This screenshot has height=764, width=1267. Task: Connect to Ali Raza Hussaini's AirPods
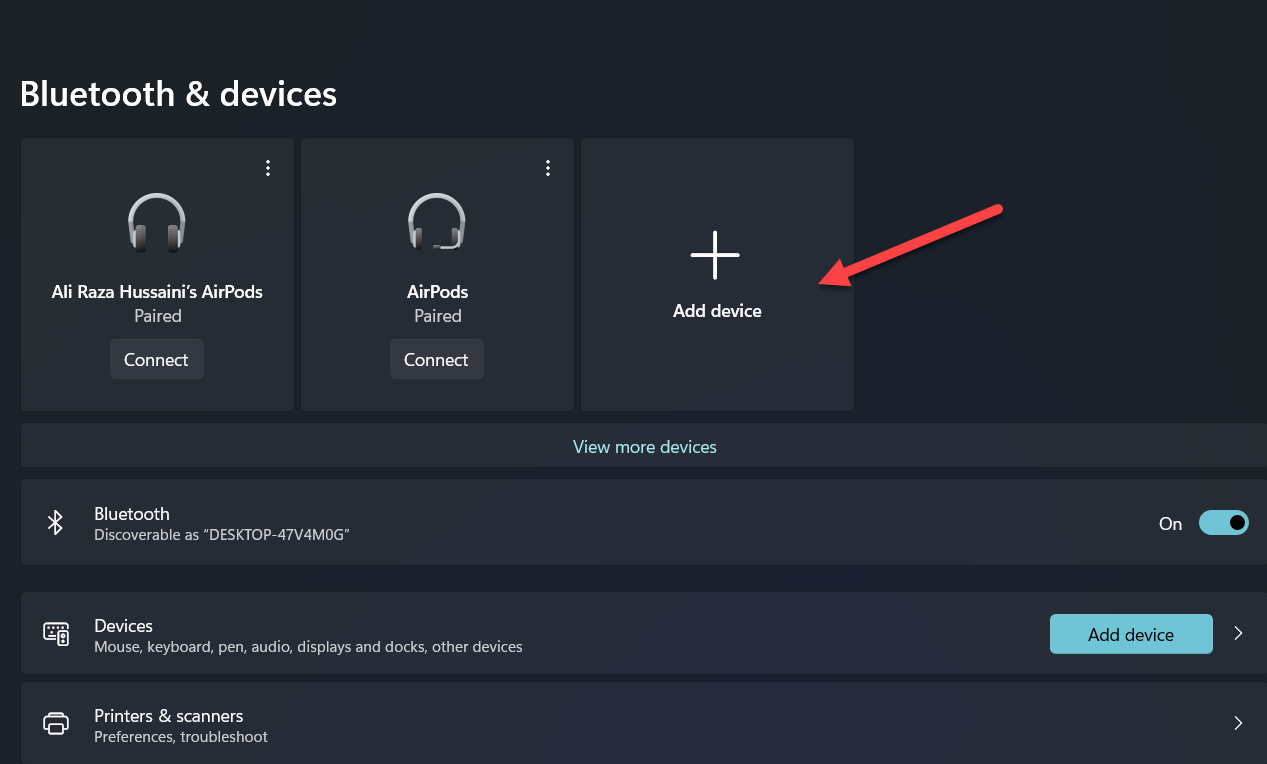pos(156,360)
